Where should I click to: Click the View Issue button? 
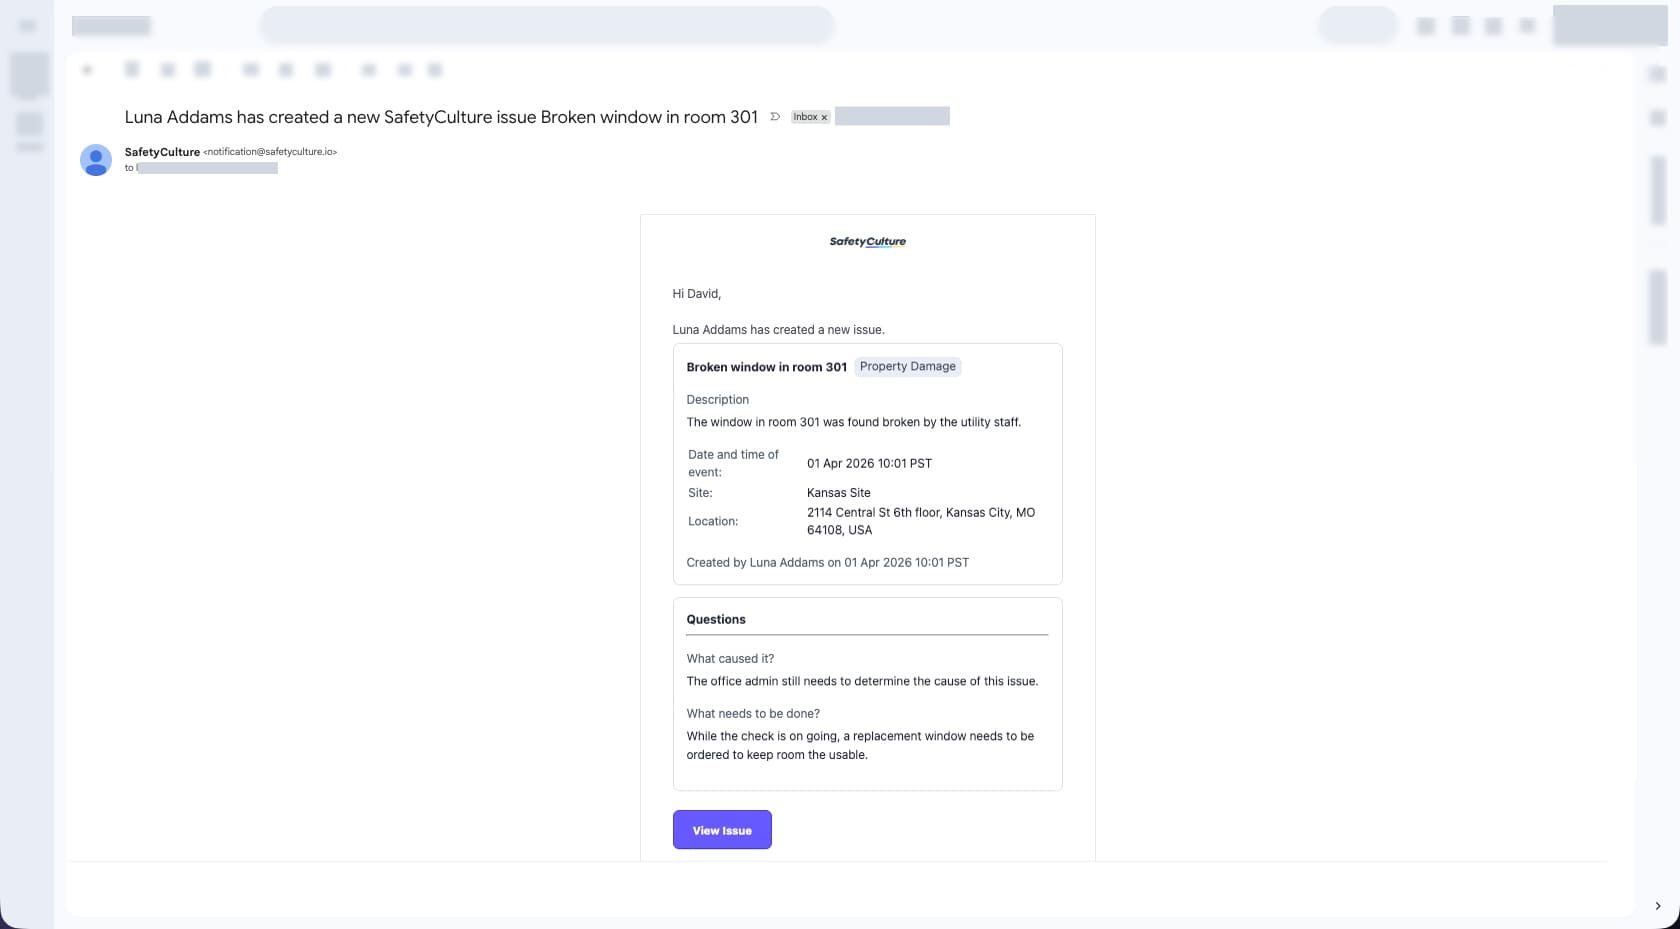click(722, 829)
